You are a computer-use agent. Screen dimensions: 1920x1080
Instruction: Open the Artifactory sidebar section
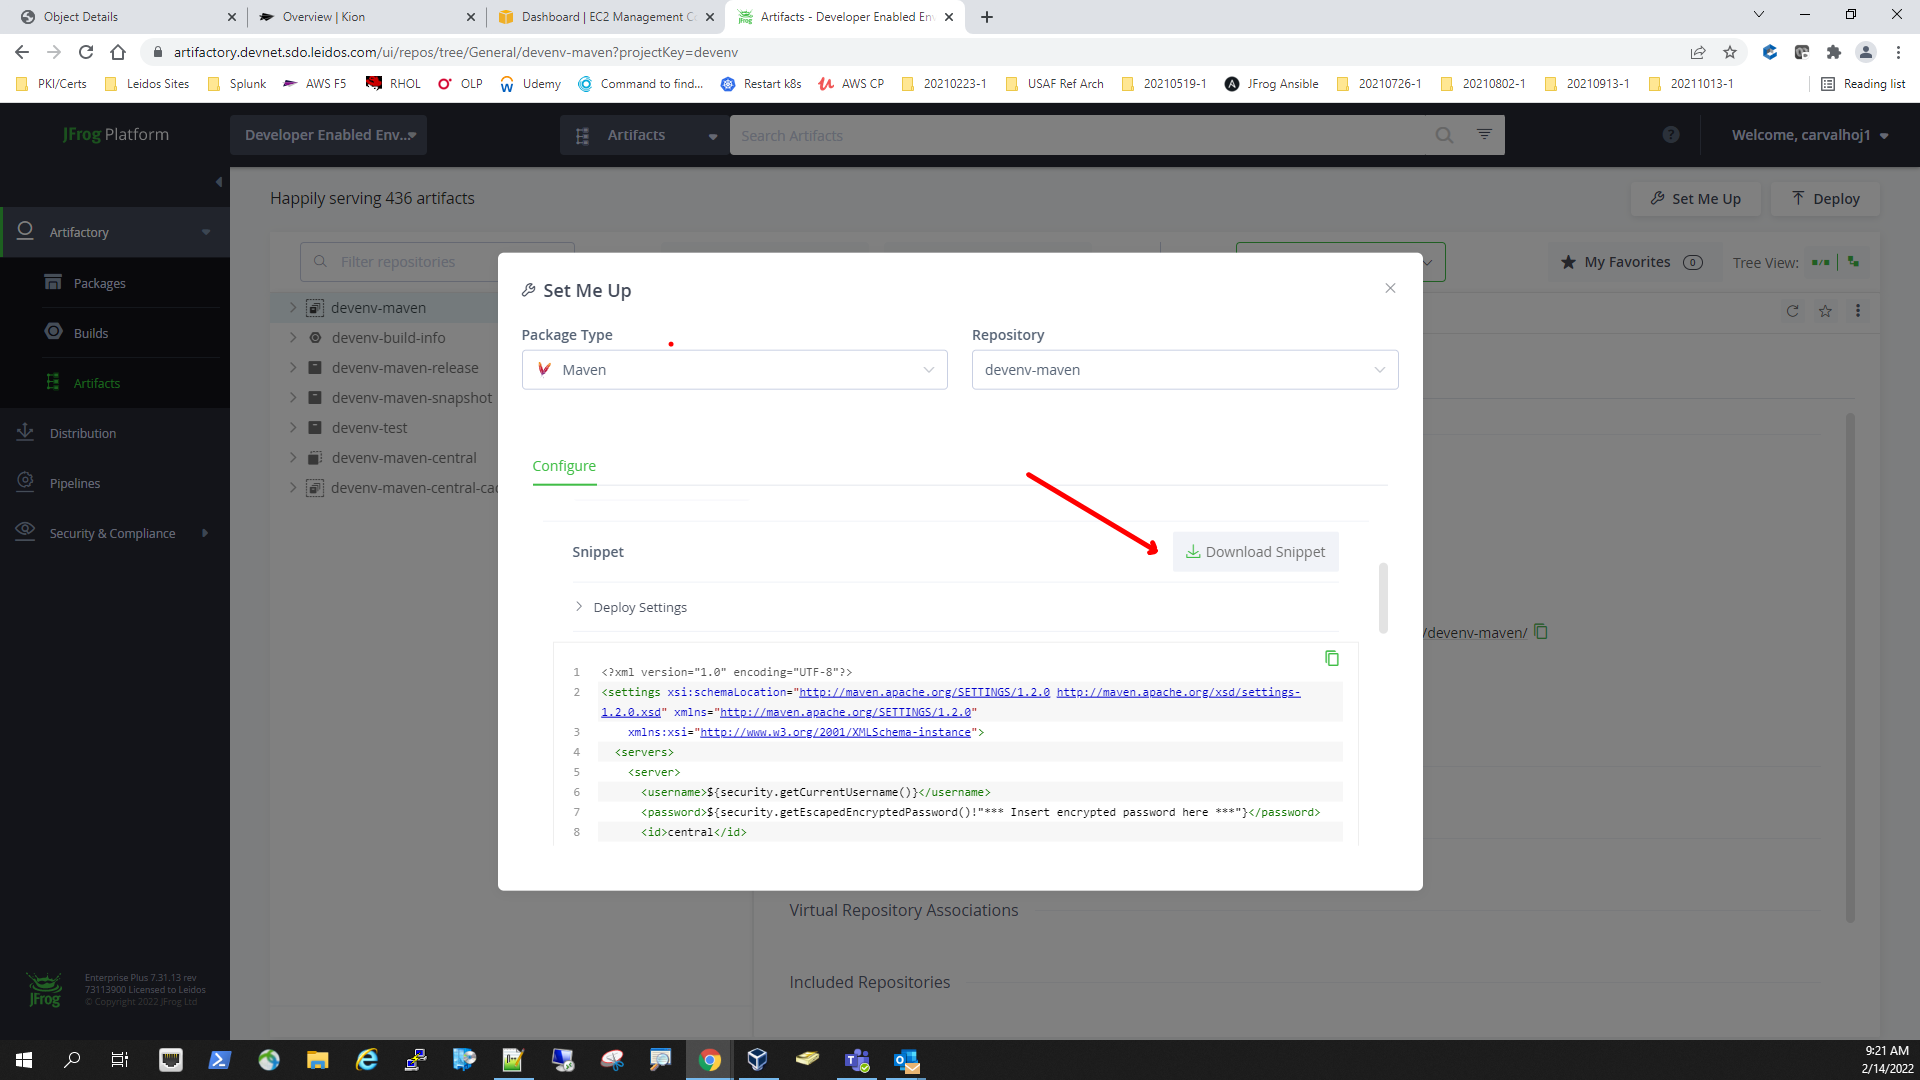pos(115,232)
